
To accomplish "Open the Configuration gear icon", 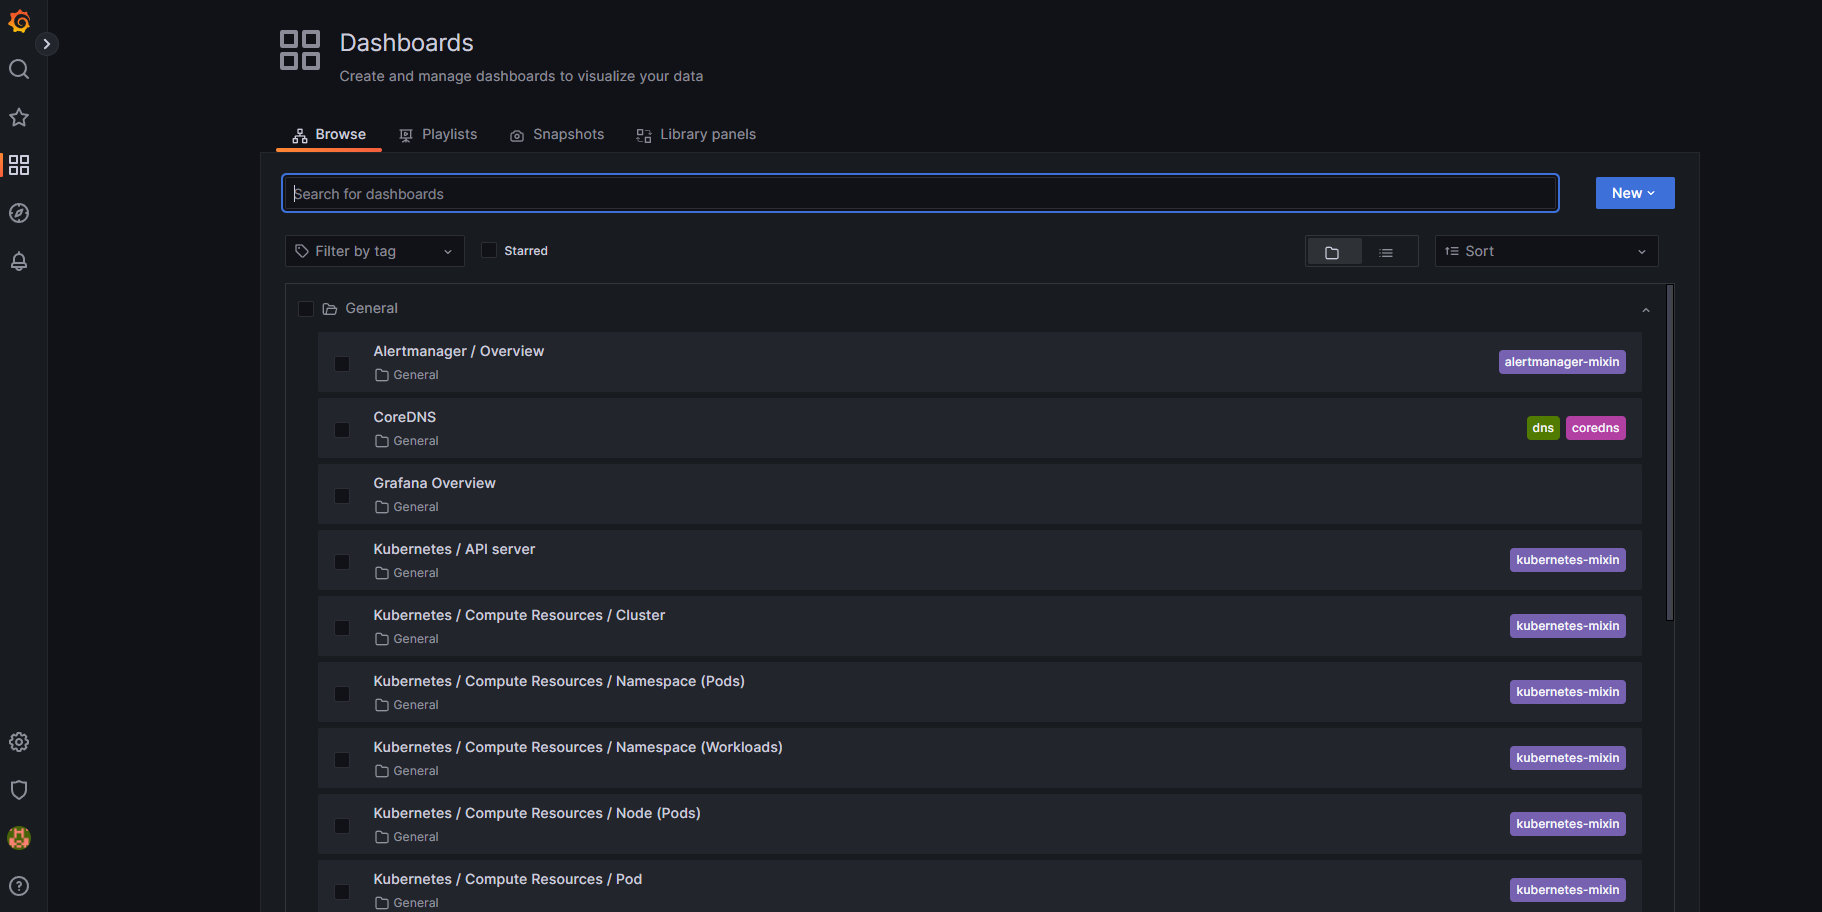I will coord(19,742).
